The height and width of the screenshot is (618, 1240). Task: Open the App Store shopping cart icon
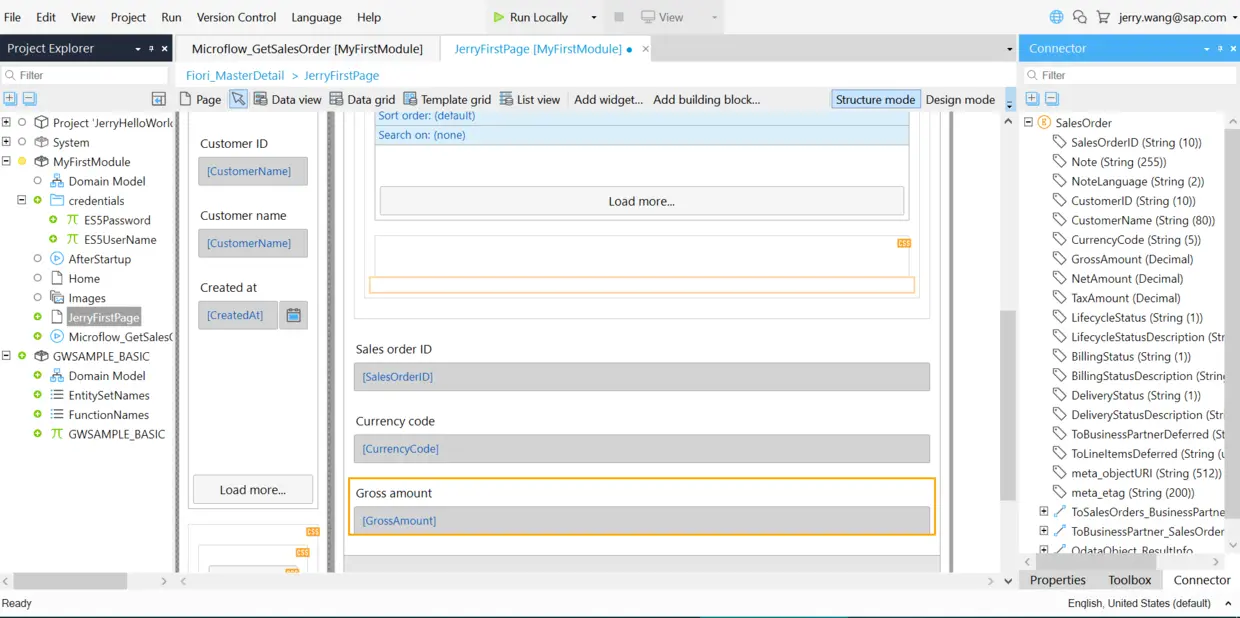(1103, 17)
